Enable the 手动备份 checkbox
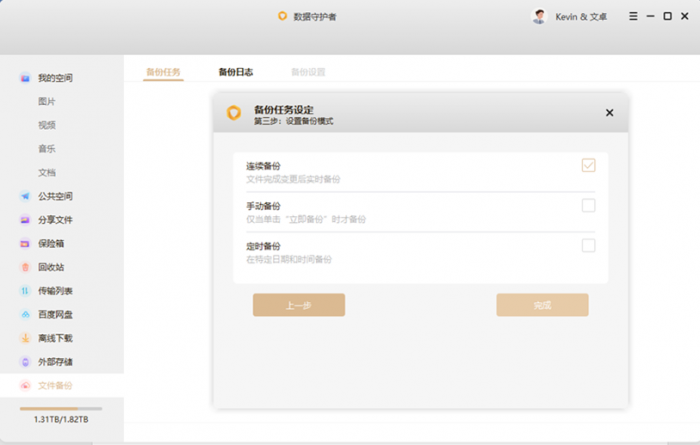This screenshot has width=700, height=445. [588, 206]
